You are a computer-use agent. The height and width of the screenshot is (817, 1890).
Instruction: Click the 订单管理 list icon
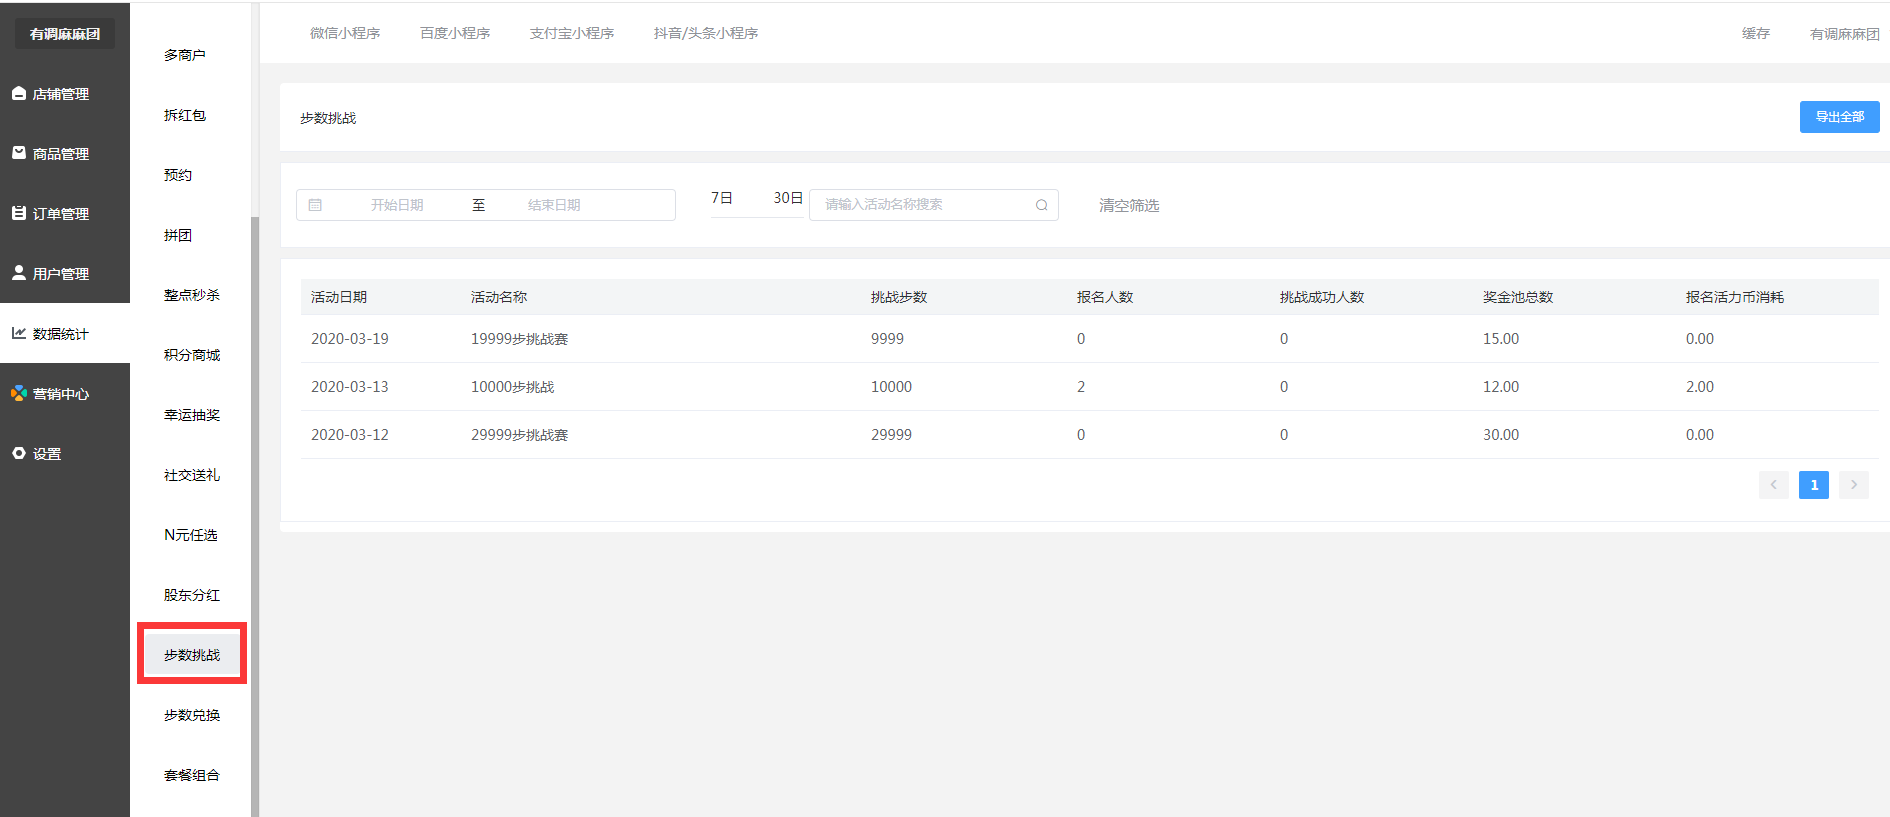(x=19, y=213)
